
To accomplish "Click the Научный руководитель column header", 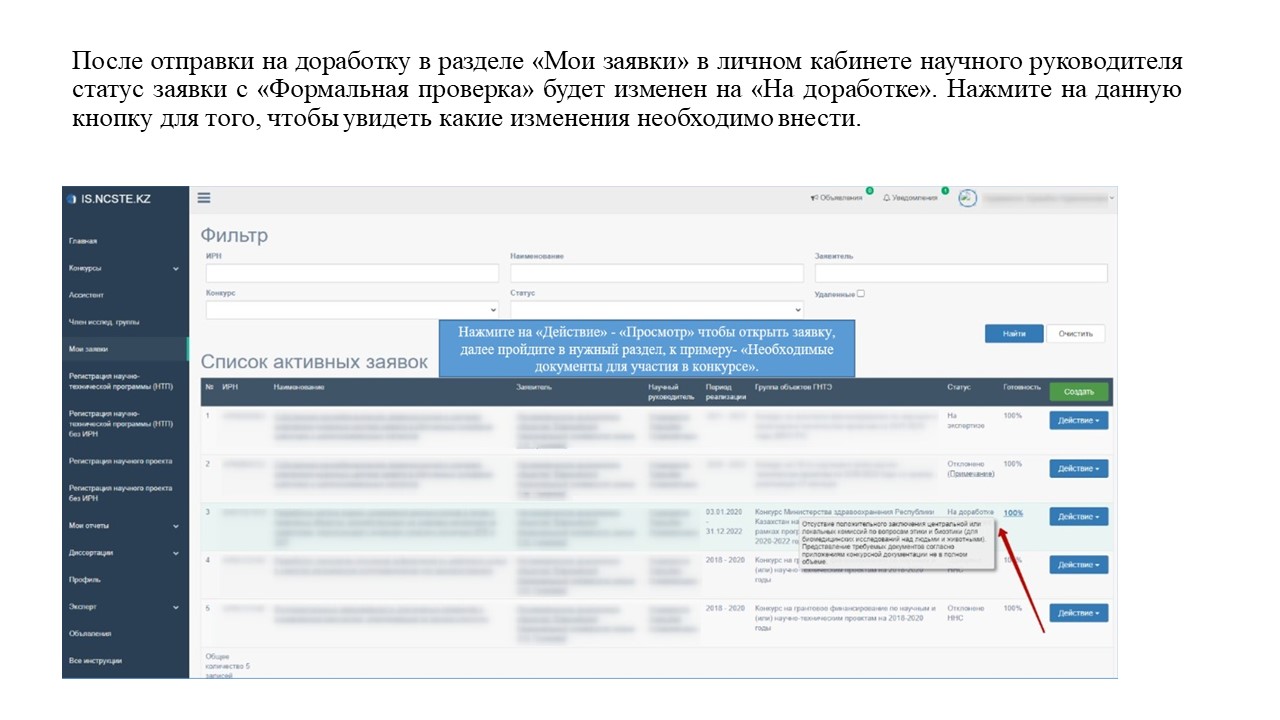I will click(x=669, y=391).
